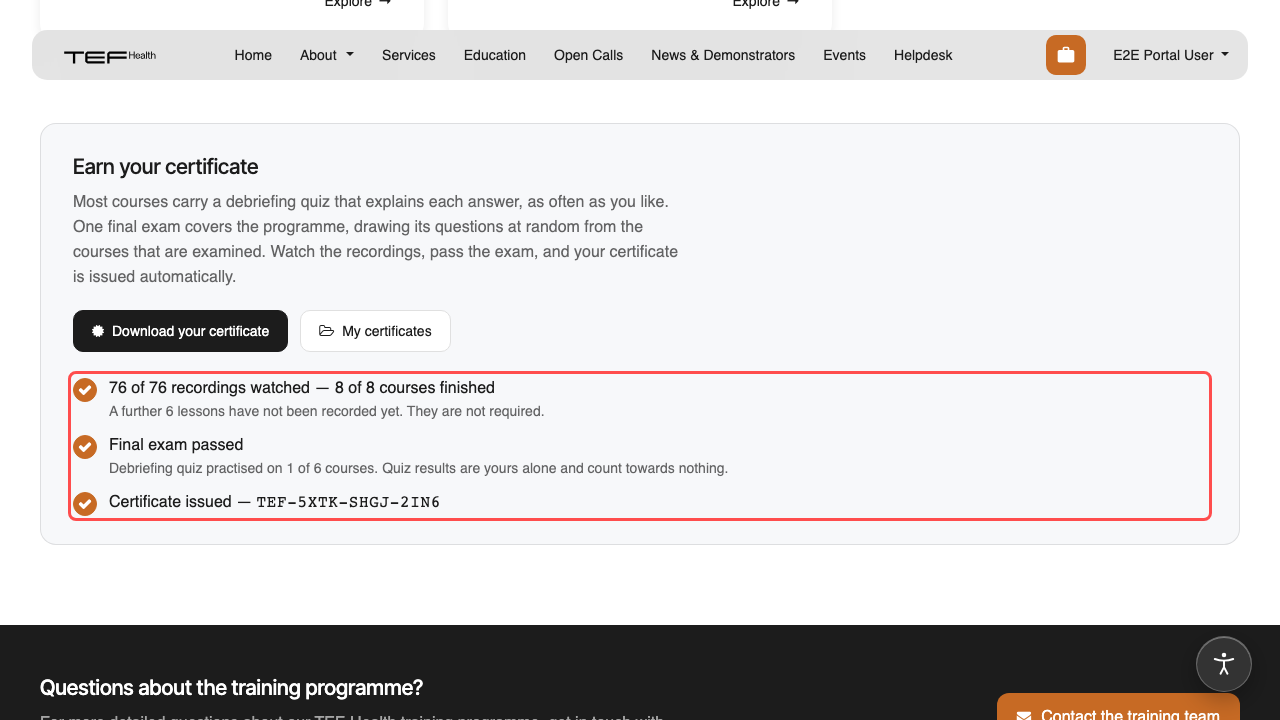The height and width of the screenshot is (720, 1280).
Task: Click the "Final exam passed" text
Action: tap(176, 444)
